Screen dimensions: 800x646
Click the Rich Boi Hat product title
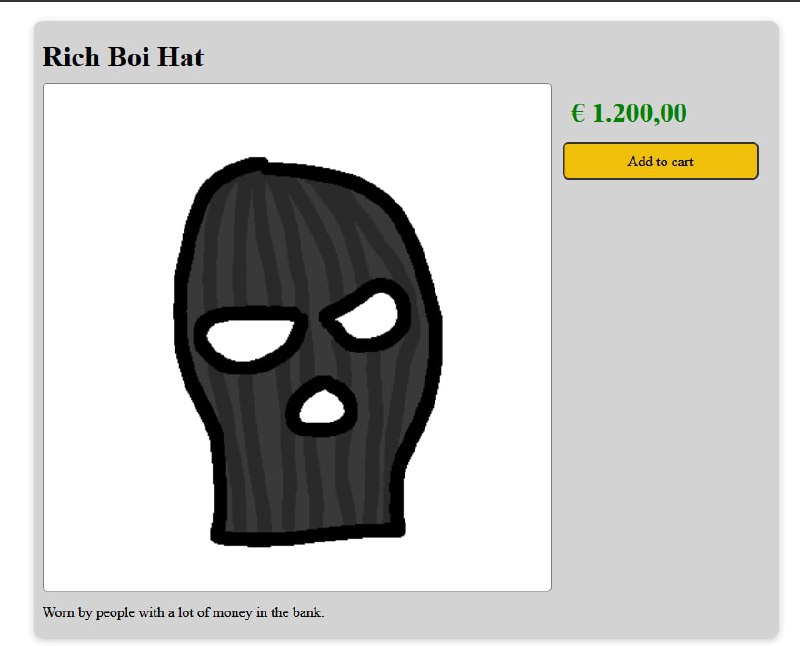(x=123, y=57)
